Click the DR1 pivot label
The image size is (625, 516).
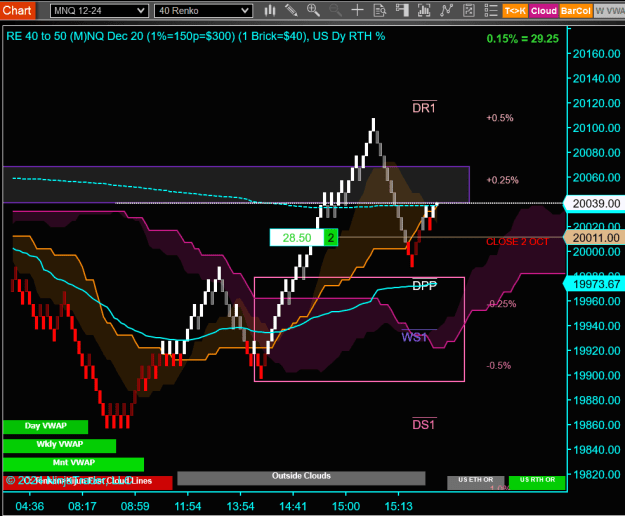click(424, 108)
